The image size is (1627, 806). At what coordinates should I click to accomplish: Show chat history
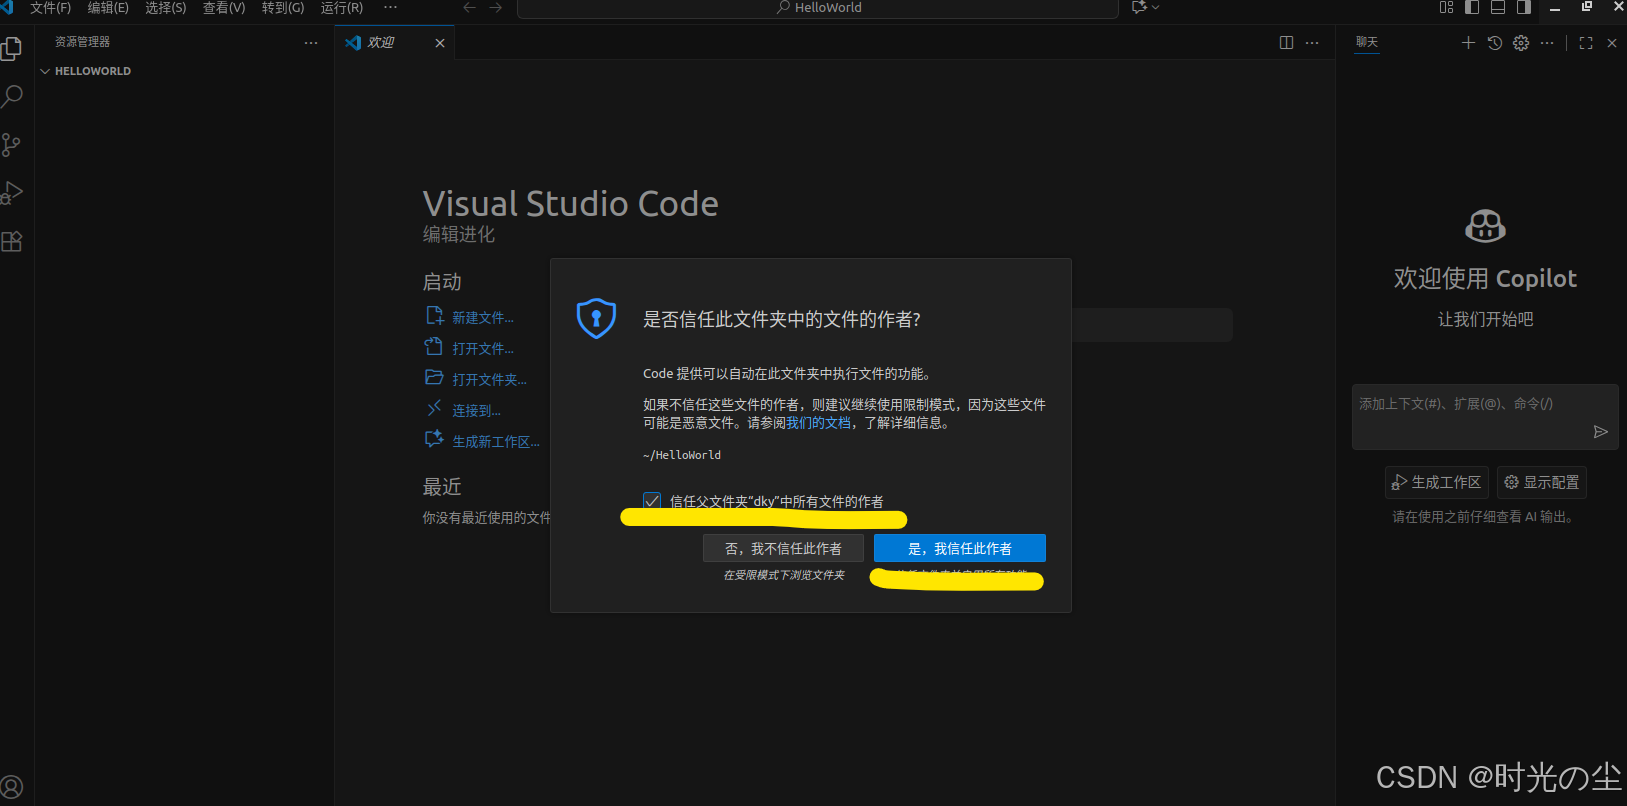(x=1495, y=42)
